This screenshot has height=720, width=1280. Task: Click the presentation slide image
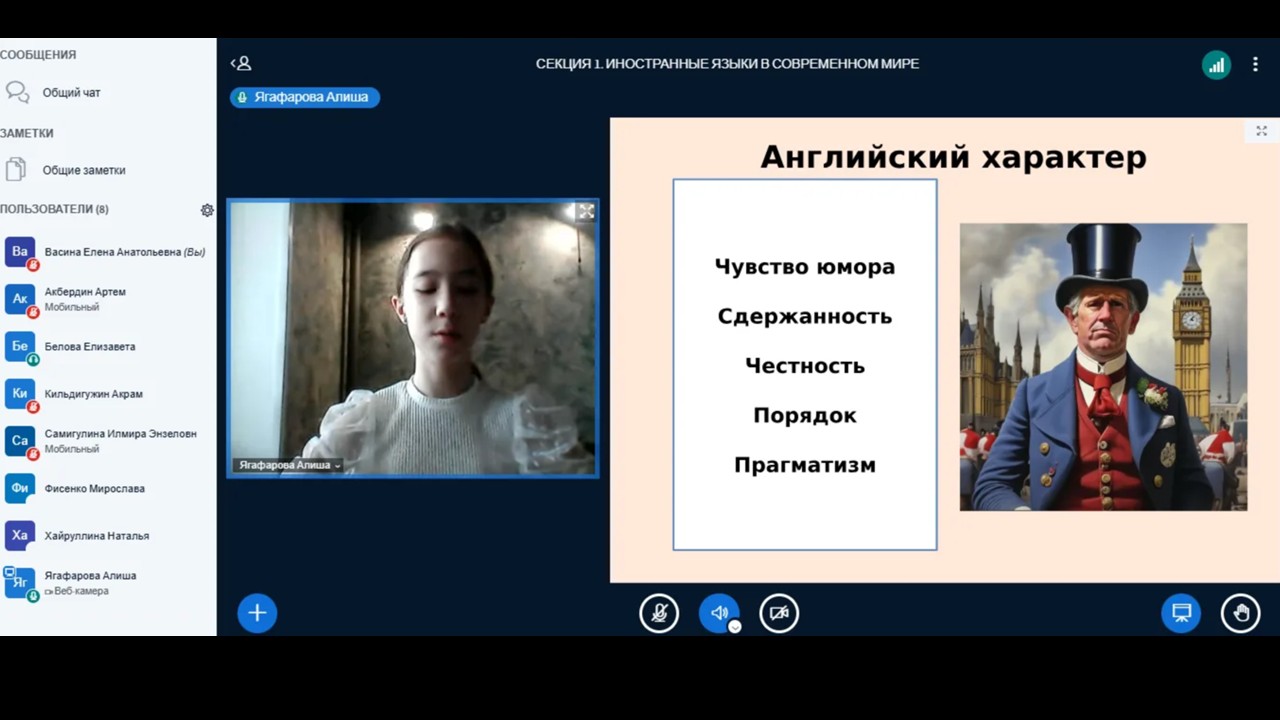[x=1103, y=367]
